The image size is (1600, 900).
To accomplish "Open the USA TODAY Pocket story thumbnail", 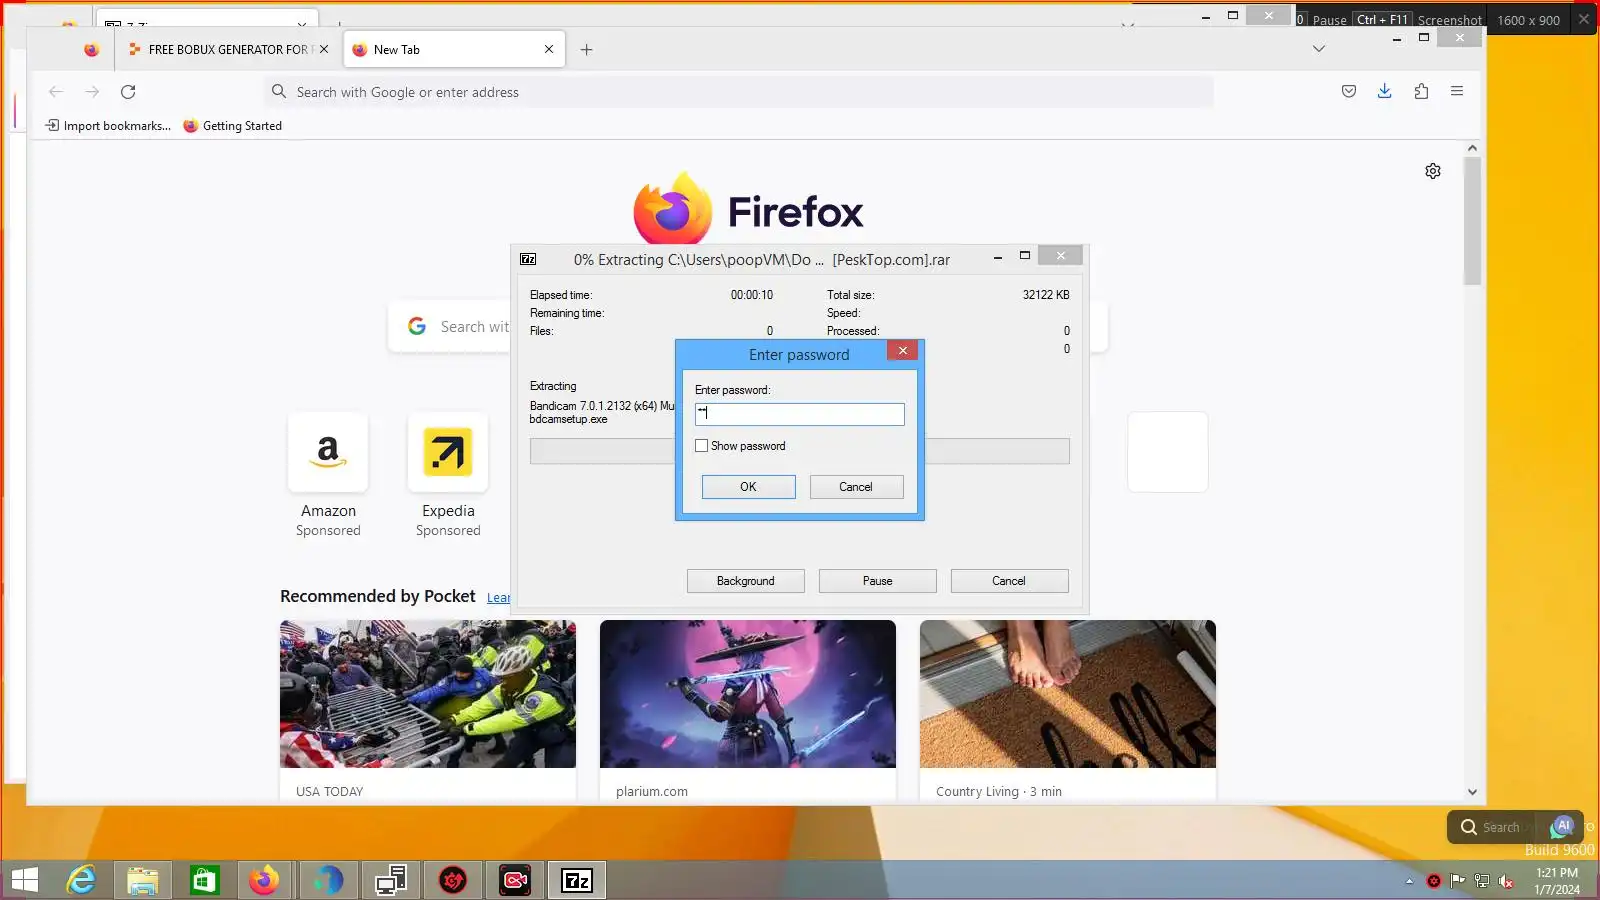I will [428, 694].
